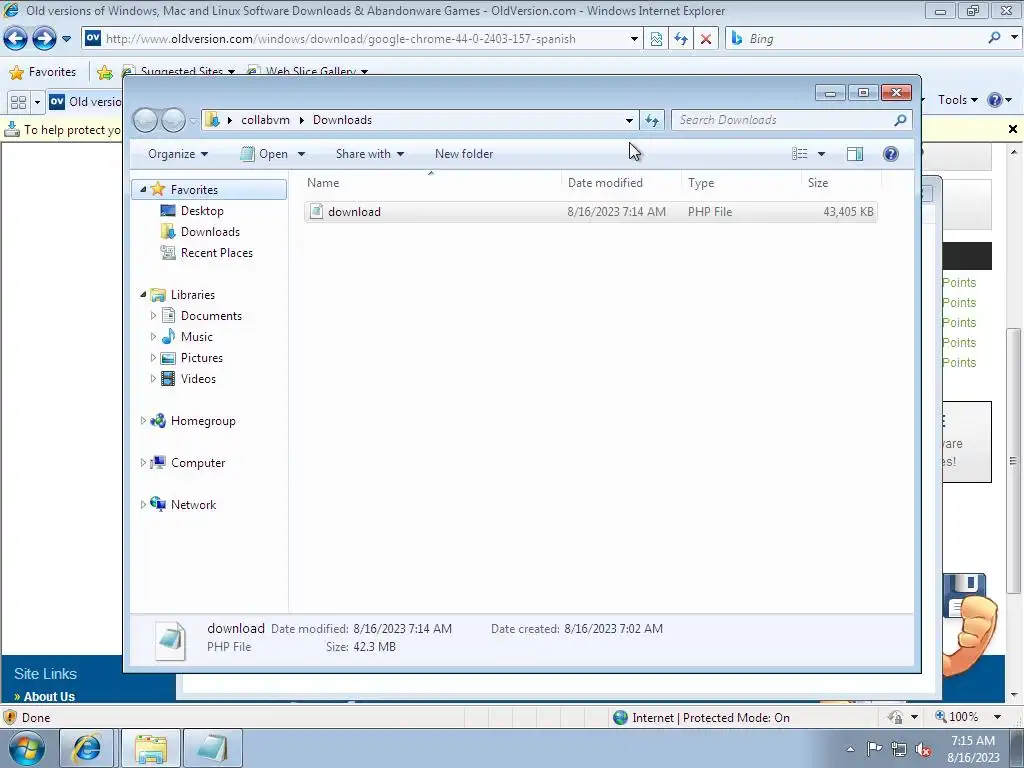Screen dimensions: 1024x768
Task: Open the Windows Start menu
Action: 26,749
